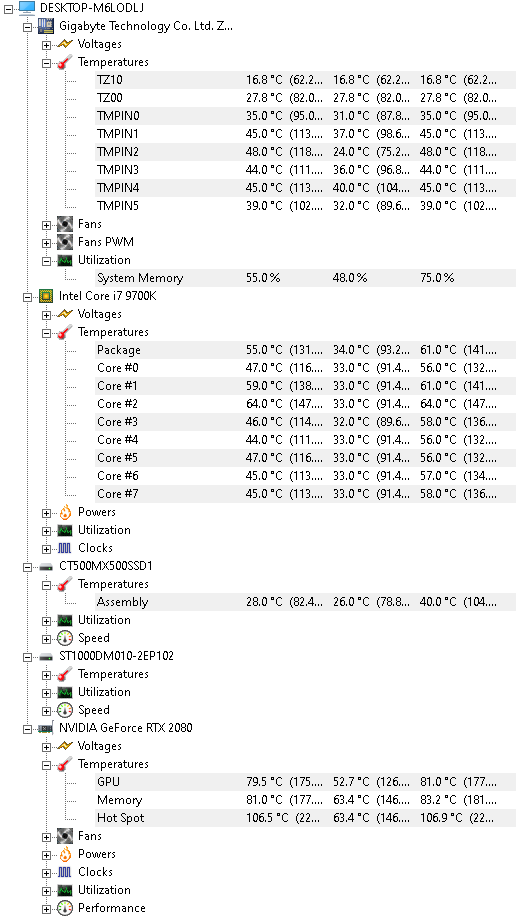The image size is (516, 922).
Task: Click the clock waveform icon under Intel CPU
Action: (x=65, y=548)
